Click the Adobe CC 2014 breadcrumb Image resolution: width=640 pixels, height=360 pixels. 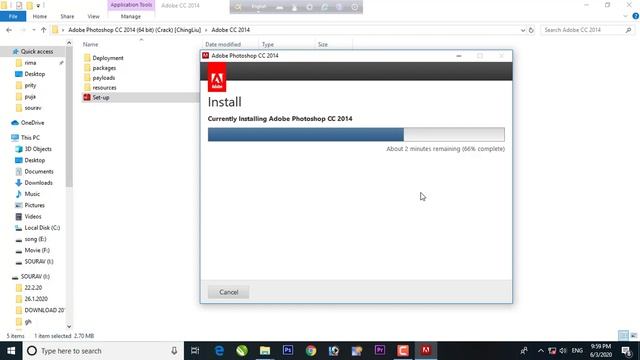click(231, 30)
